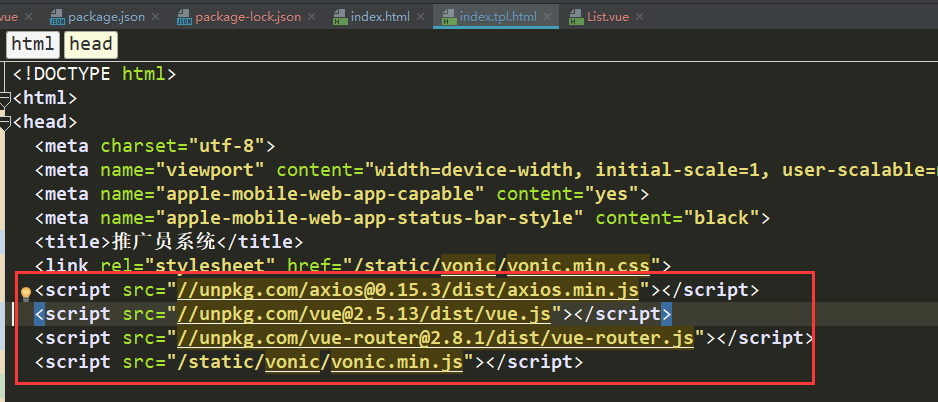Click the yellow light bulb intention icon
The width and height of the screenshot is (938, 402).
click(x=26, y=293)
